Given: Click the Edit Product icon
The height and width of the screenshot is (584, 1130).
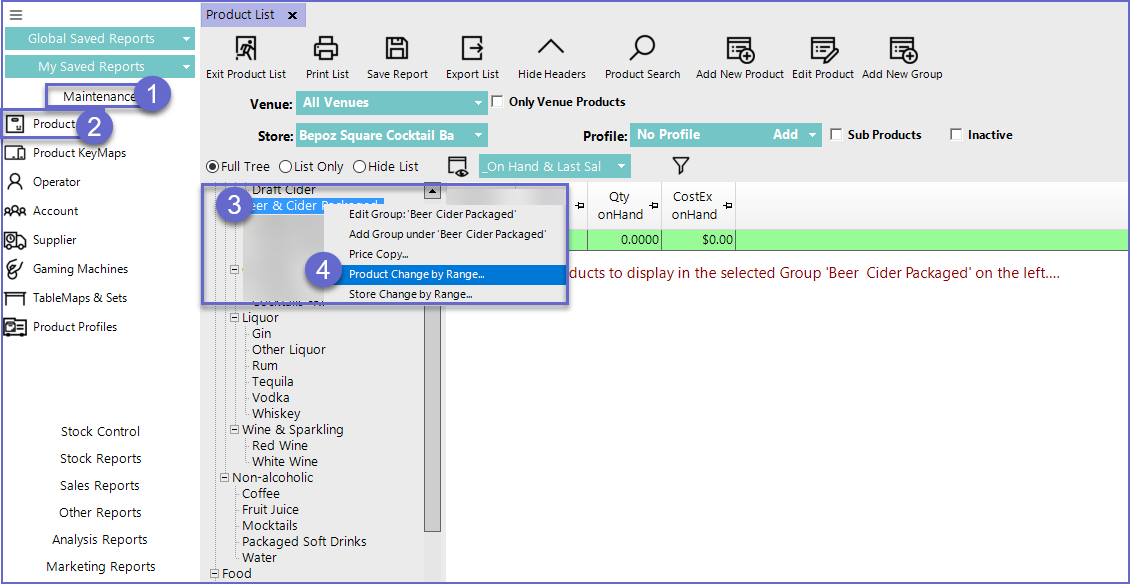Looking at the screenshot, I should (823, 49).
